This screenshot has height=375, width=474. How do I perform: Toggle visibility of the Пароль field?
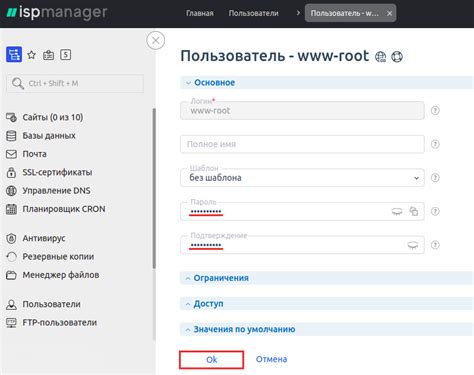(x=397, y=211)
